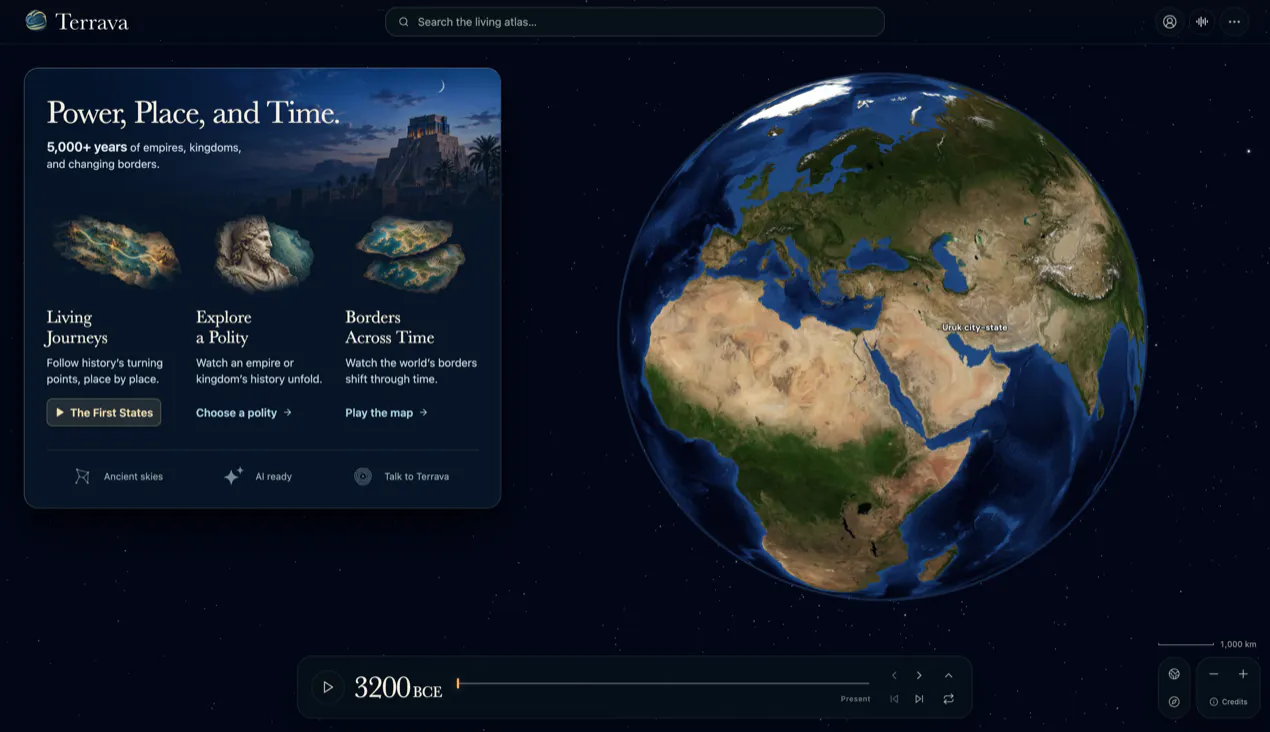Screen dimensions: 1270x732
Task: Open the user account icon
Action: click(1169, 22)
